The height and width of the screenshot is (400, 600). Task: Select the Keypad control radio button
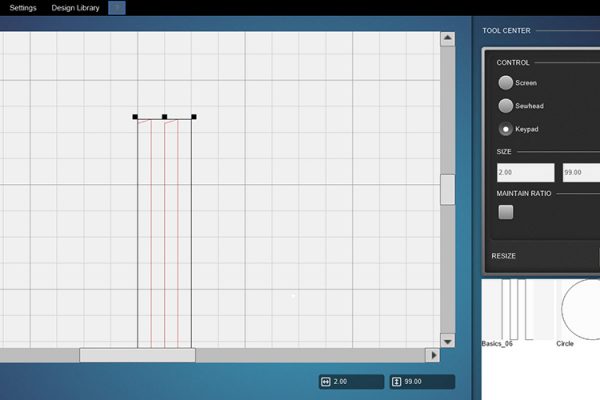click(x=505, y=129)
